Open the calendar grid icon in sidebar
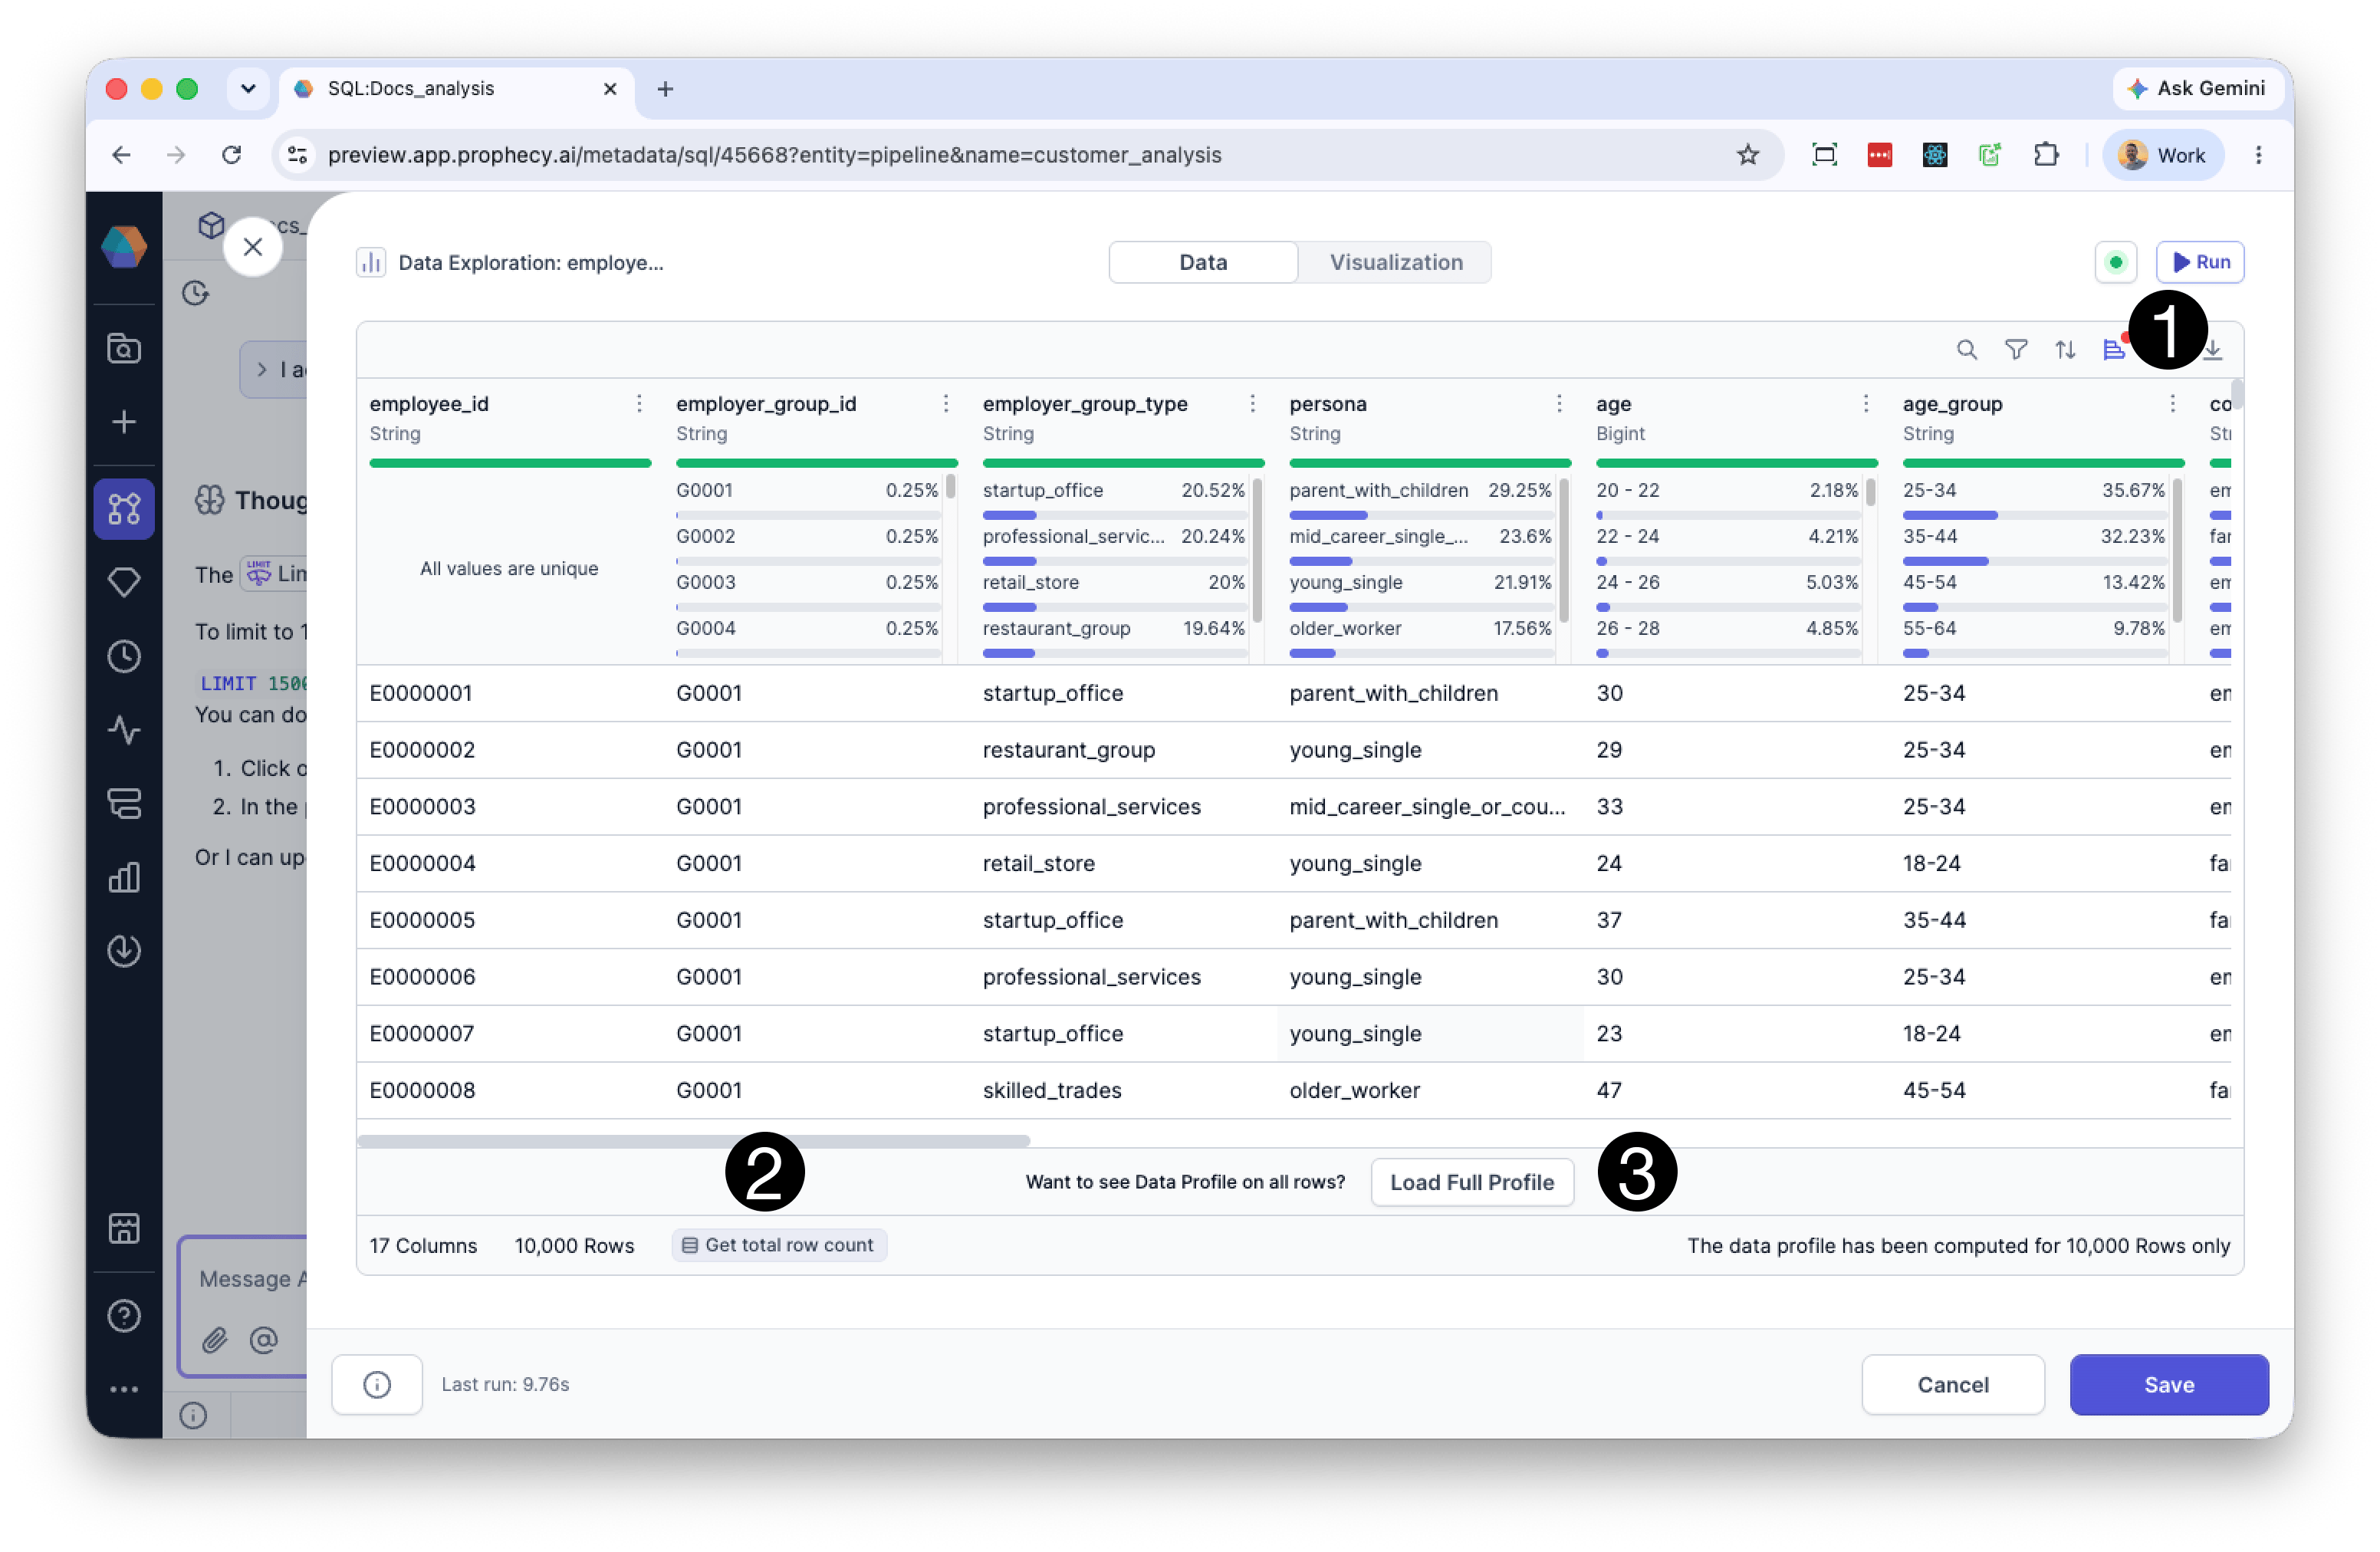2380x1552 pixels. coord(124,1228)
